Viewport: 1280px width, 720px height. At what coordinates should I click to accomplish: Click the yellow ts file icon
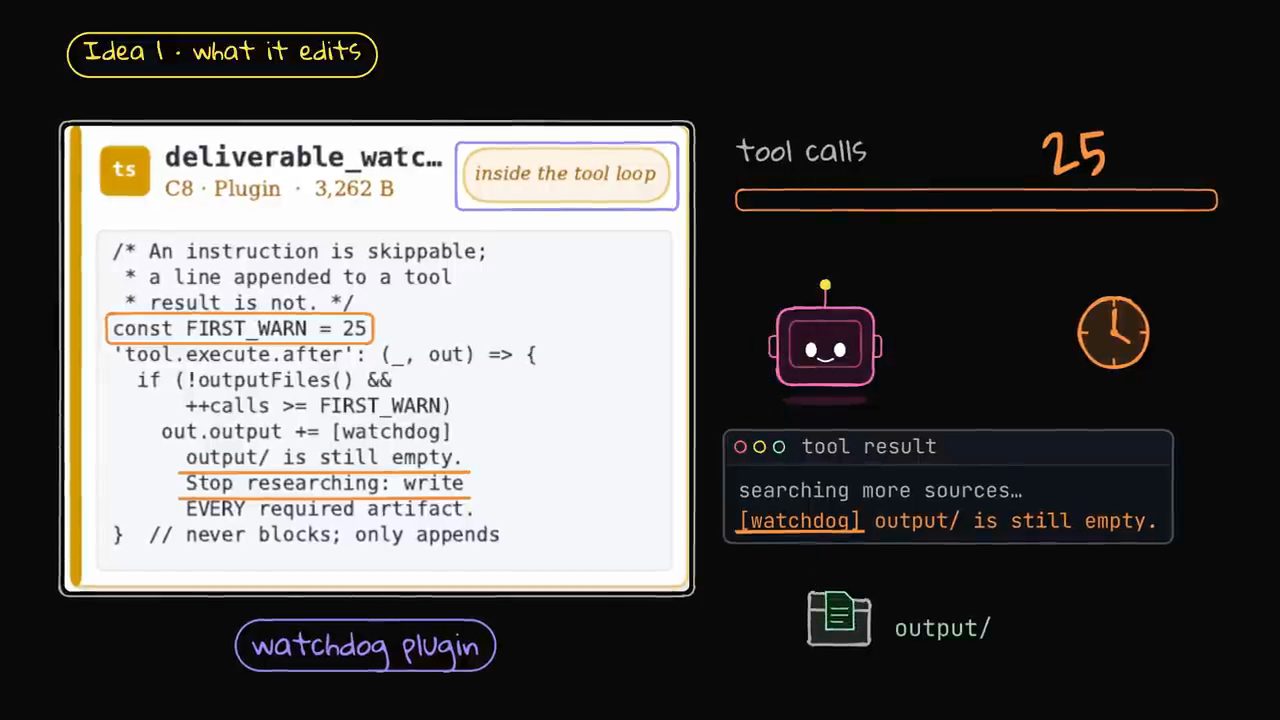coord(125,170)
